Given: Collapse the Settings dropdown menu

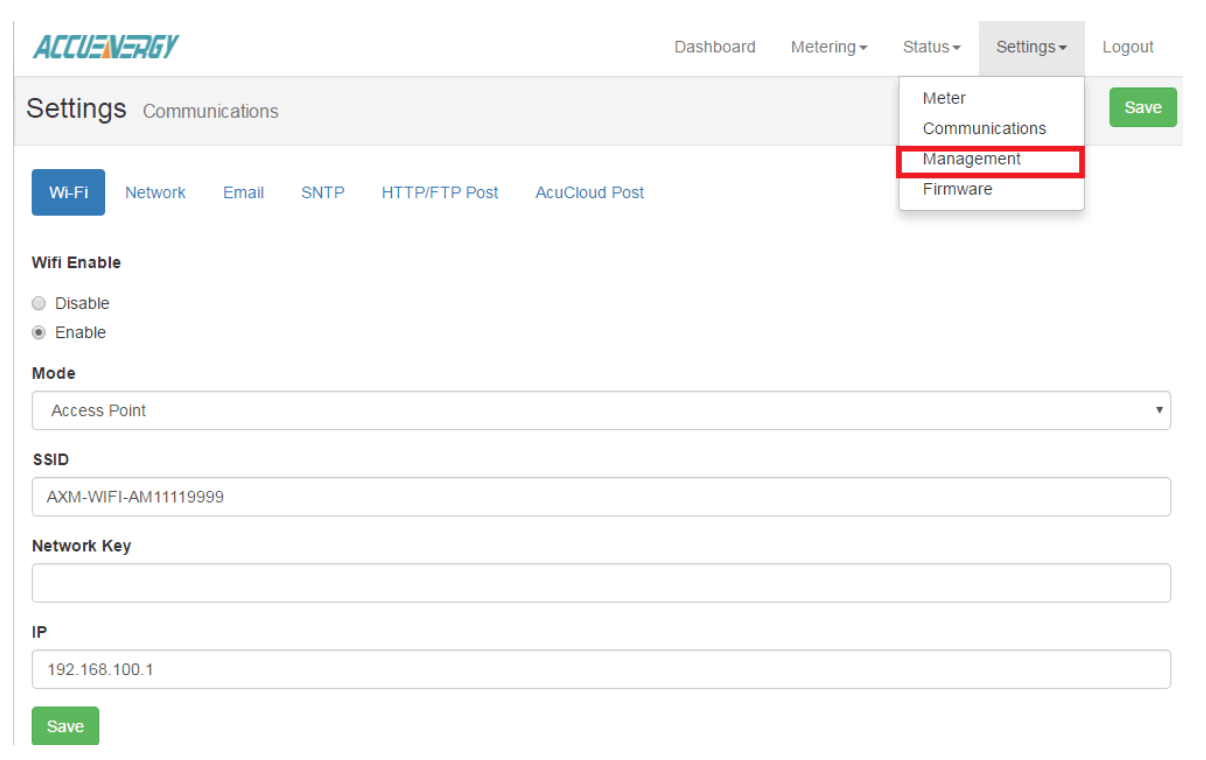Looking at the screenshot, I should [1031, 47].
